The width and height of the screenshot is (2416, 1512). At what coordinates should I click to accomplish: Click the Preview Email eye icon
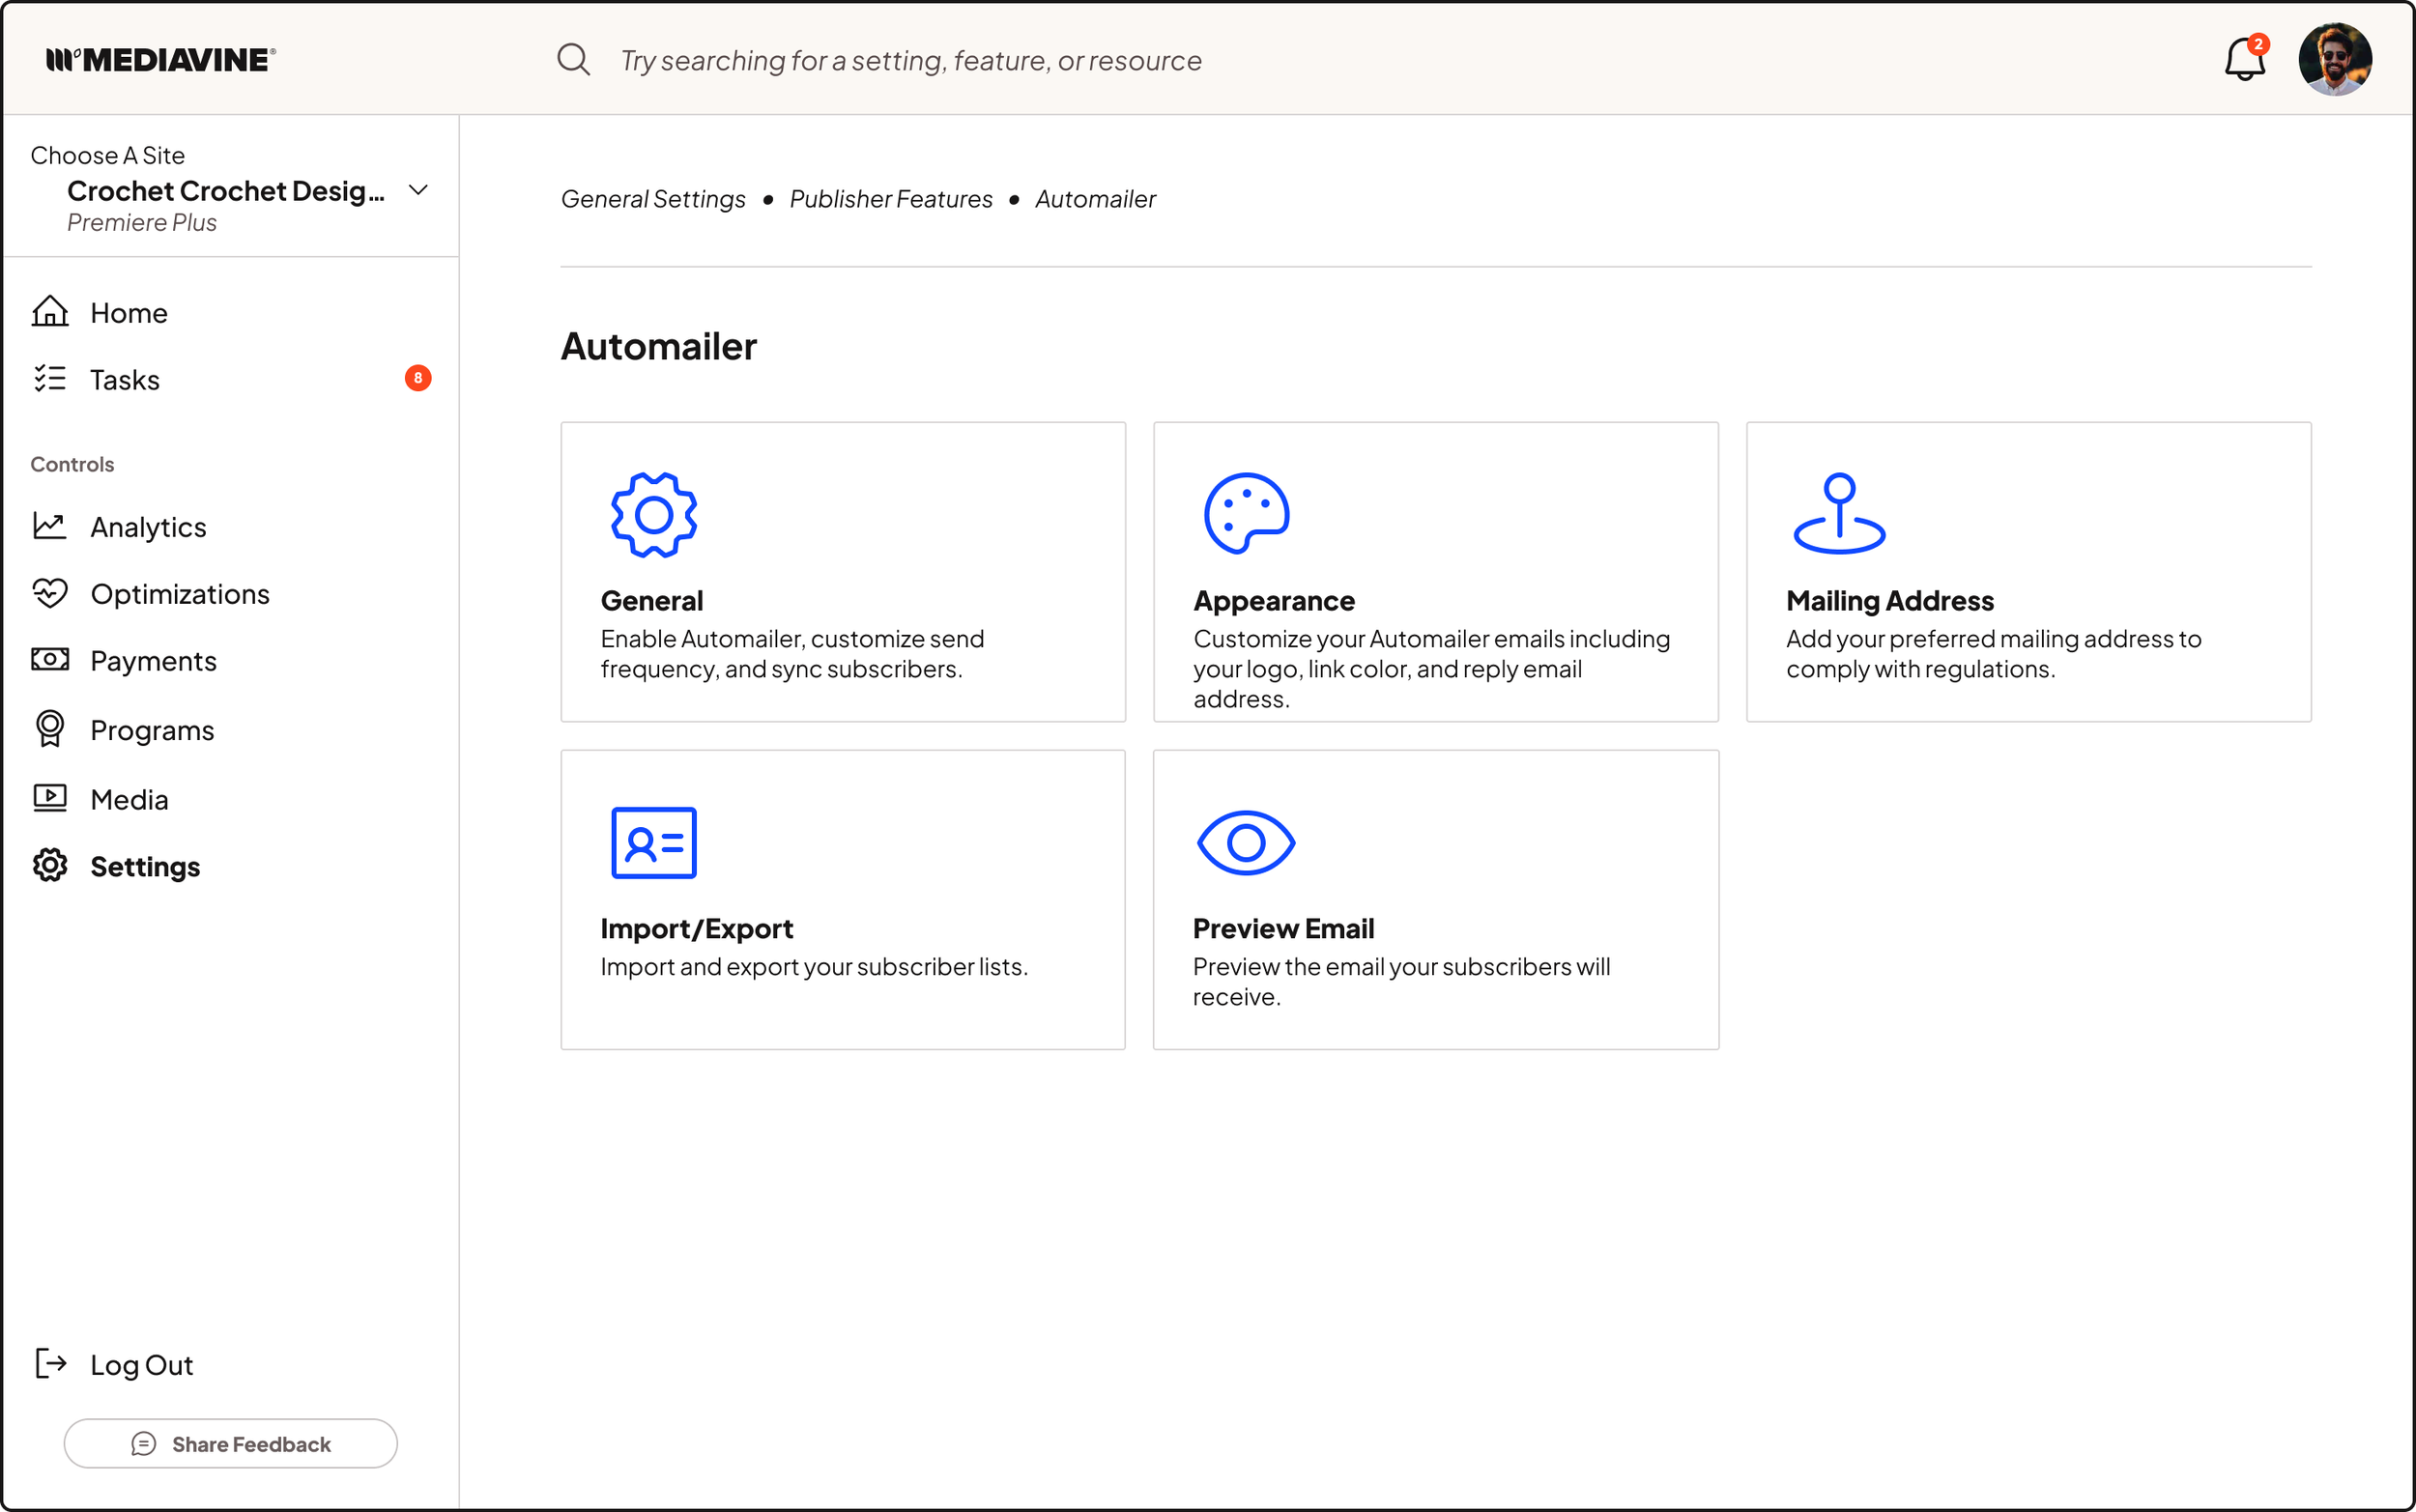[1246, 843]
